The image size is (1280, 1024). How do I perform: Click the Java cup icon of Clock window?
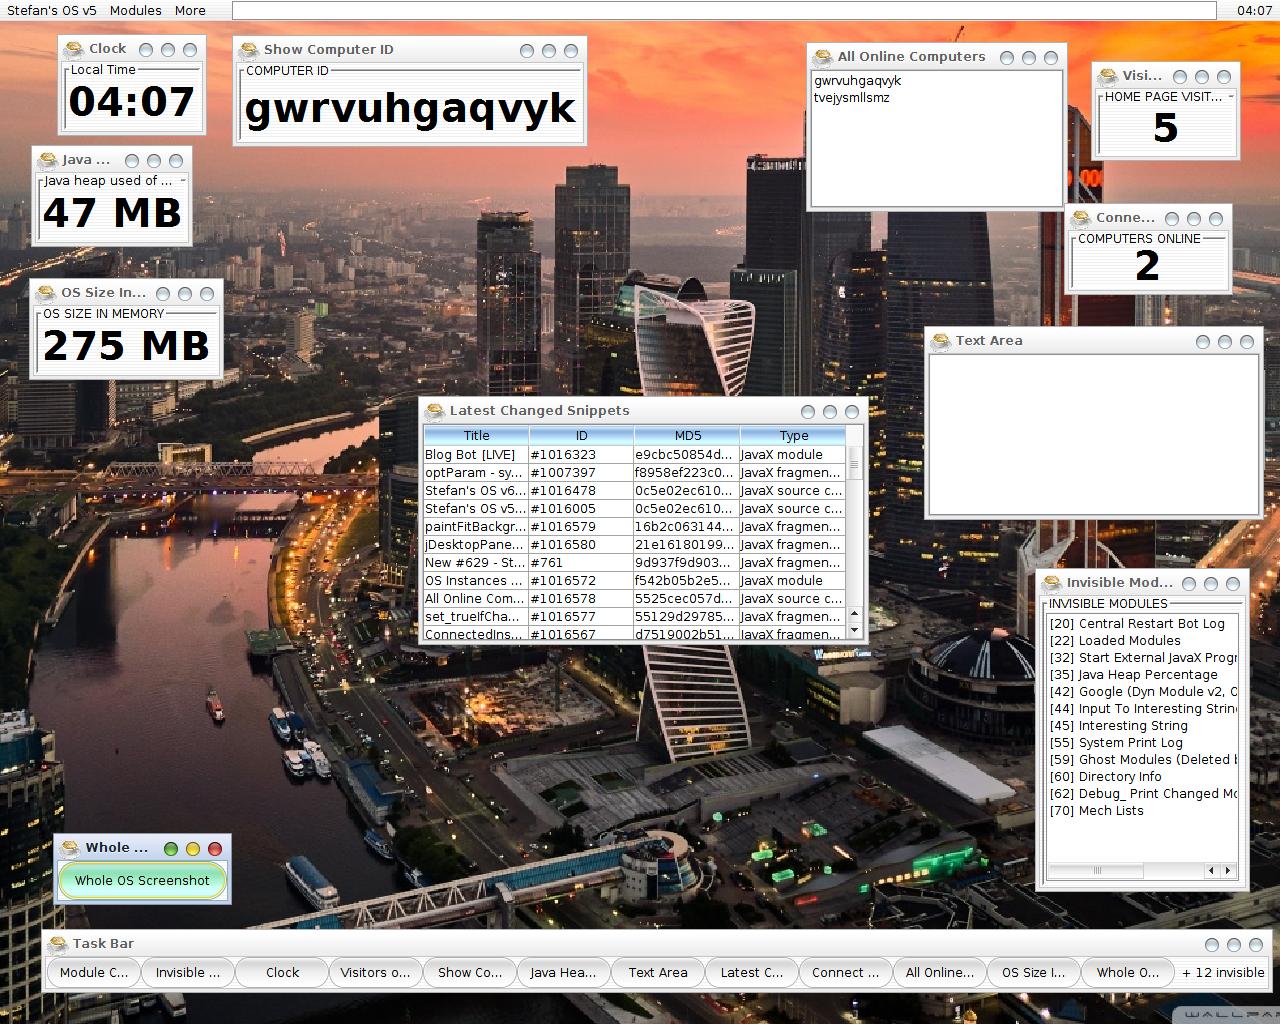73,50
